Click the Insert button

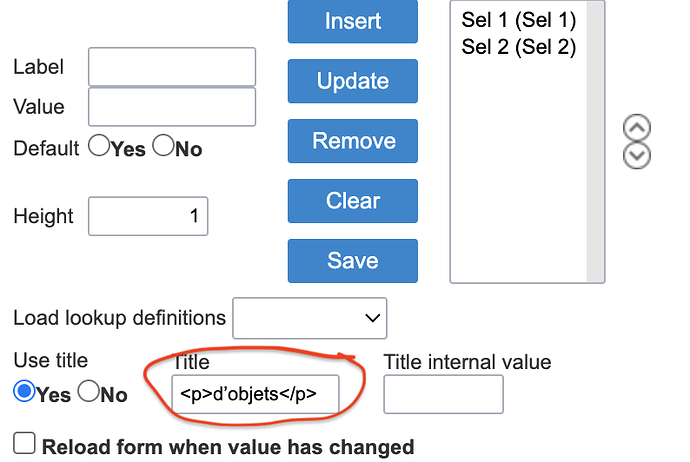[x=353, y=21]
